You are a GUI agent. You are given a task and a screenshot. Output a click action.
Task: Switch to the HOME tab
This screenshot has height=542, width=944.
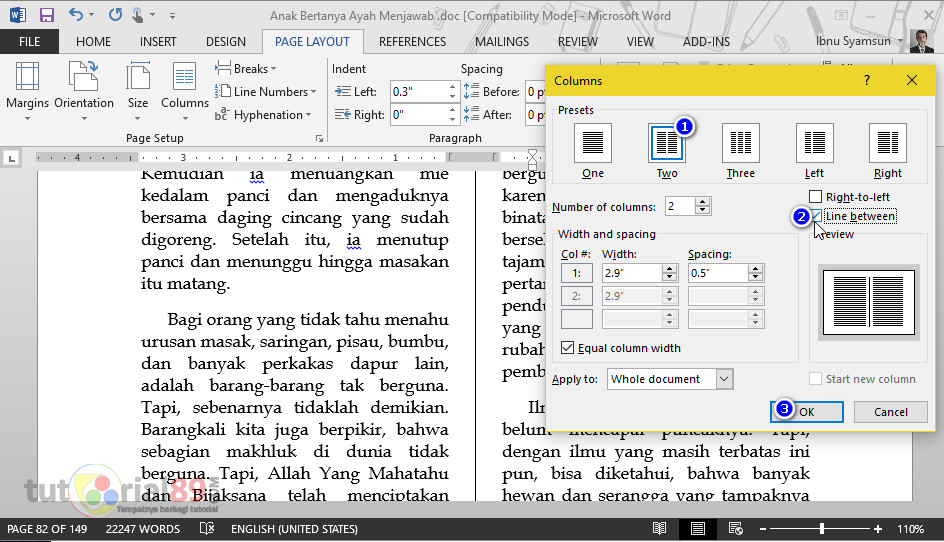pos(93,42)
